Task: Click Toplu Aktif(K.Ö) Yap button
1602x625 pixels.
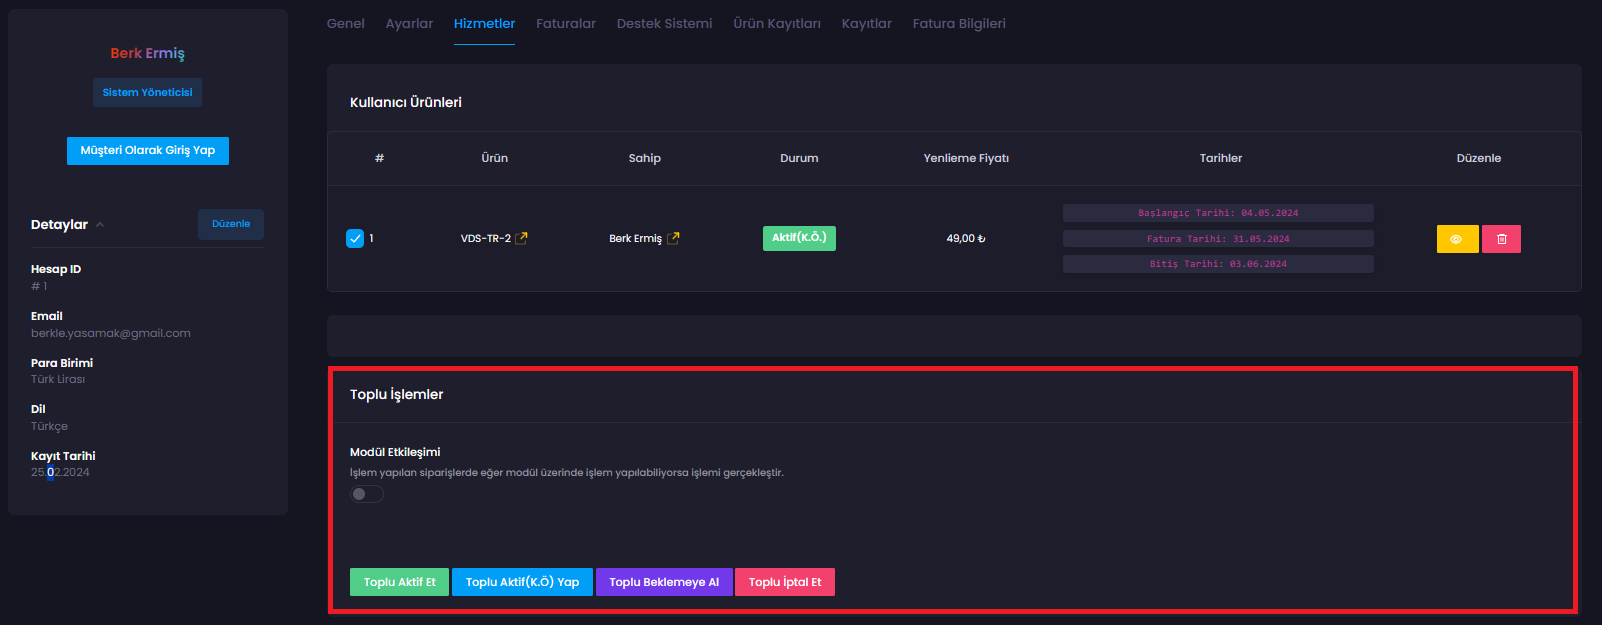Action: [x=523, y=582]
